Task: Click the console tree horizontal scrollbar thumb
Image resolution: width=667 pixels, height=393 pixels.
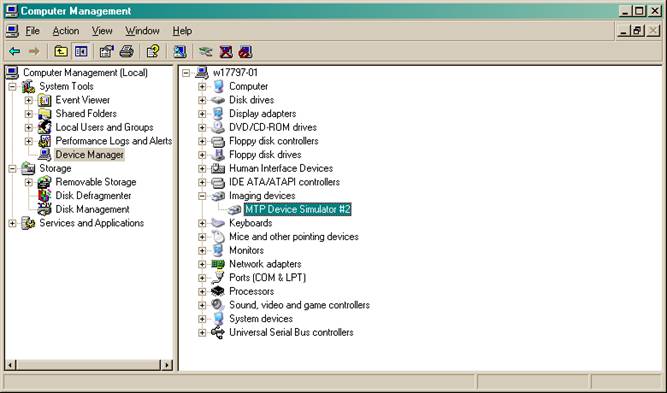Action: click(88, 365)
